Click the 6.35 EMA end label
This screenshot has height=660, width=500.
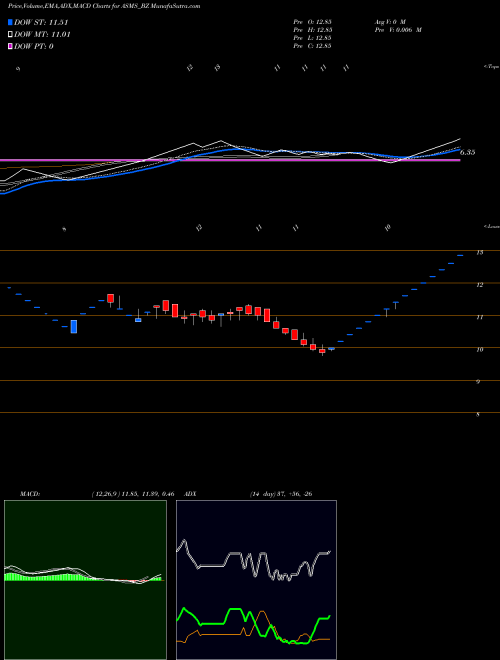click(x=468, y=152)
